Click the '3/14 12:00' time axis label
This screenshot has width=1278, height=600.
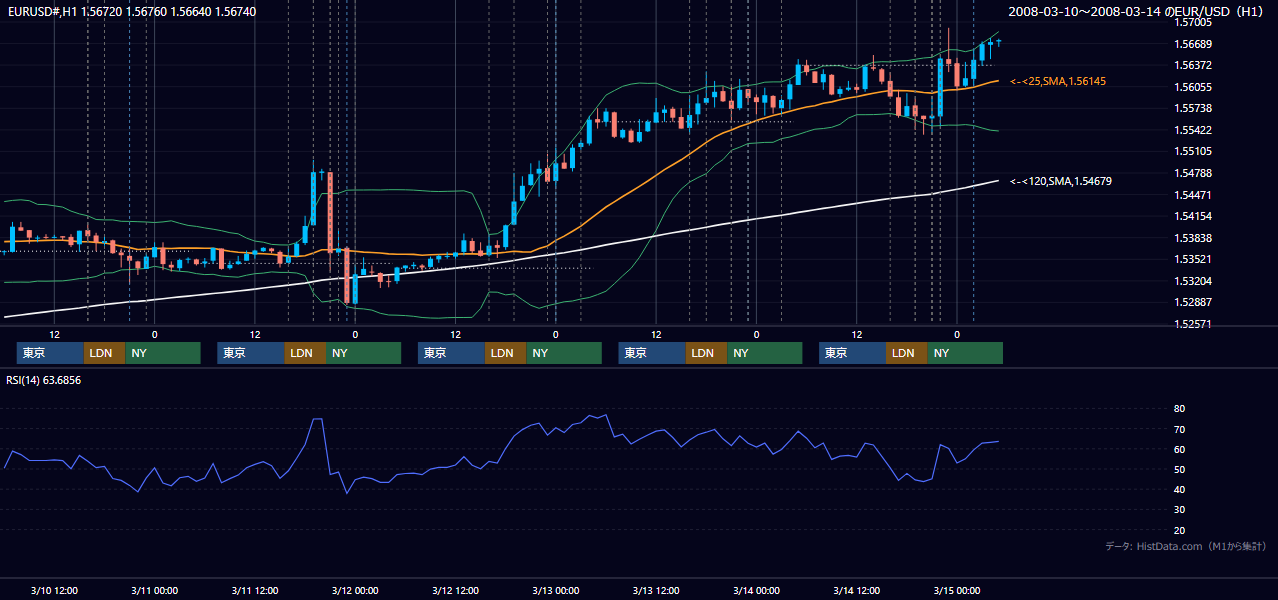pos(857,590)
